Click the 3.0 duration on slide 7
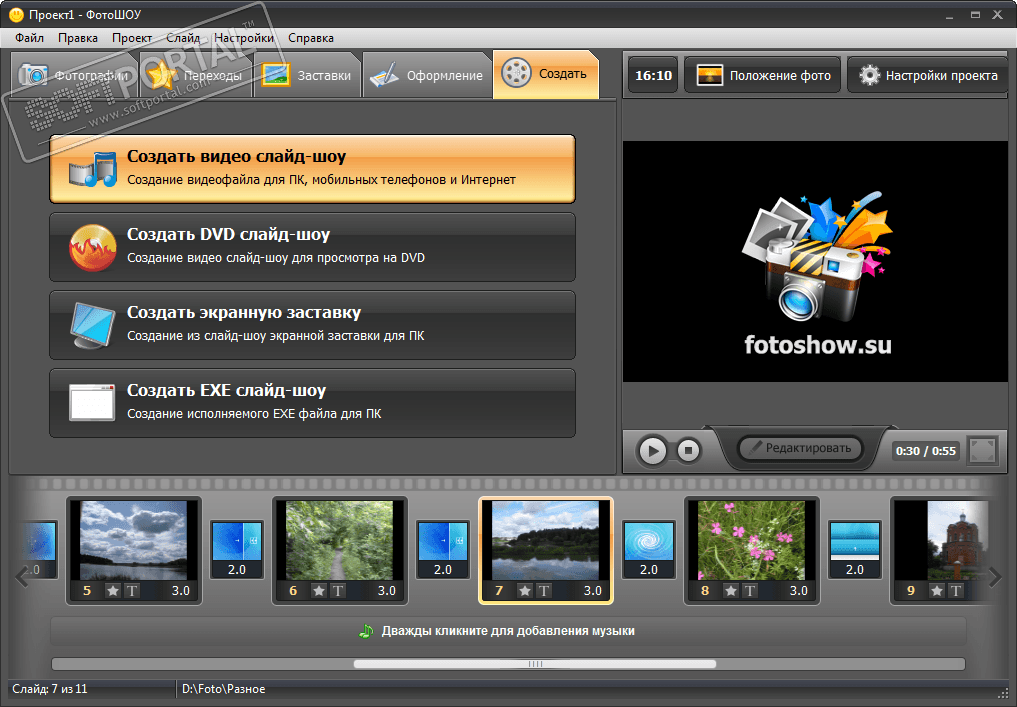The width and height of the screenshot is (1017, 707). pos(593,591)
